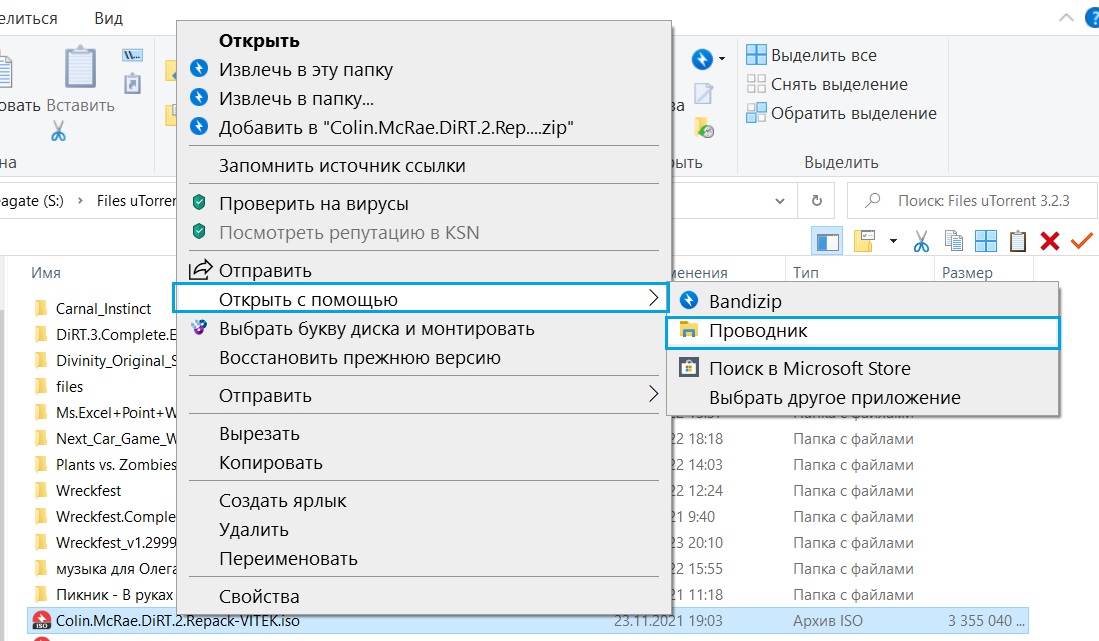This screenshot has width=1099, height=641.
Task: Click Обратить выделение in the ribbon
Action: (841, 113)
